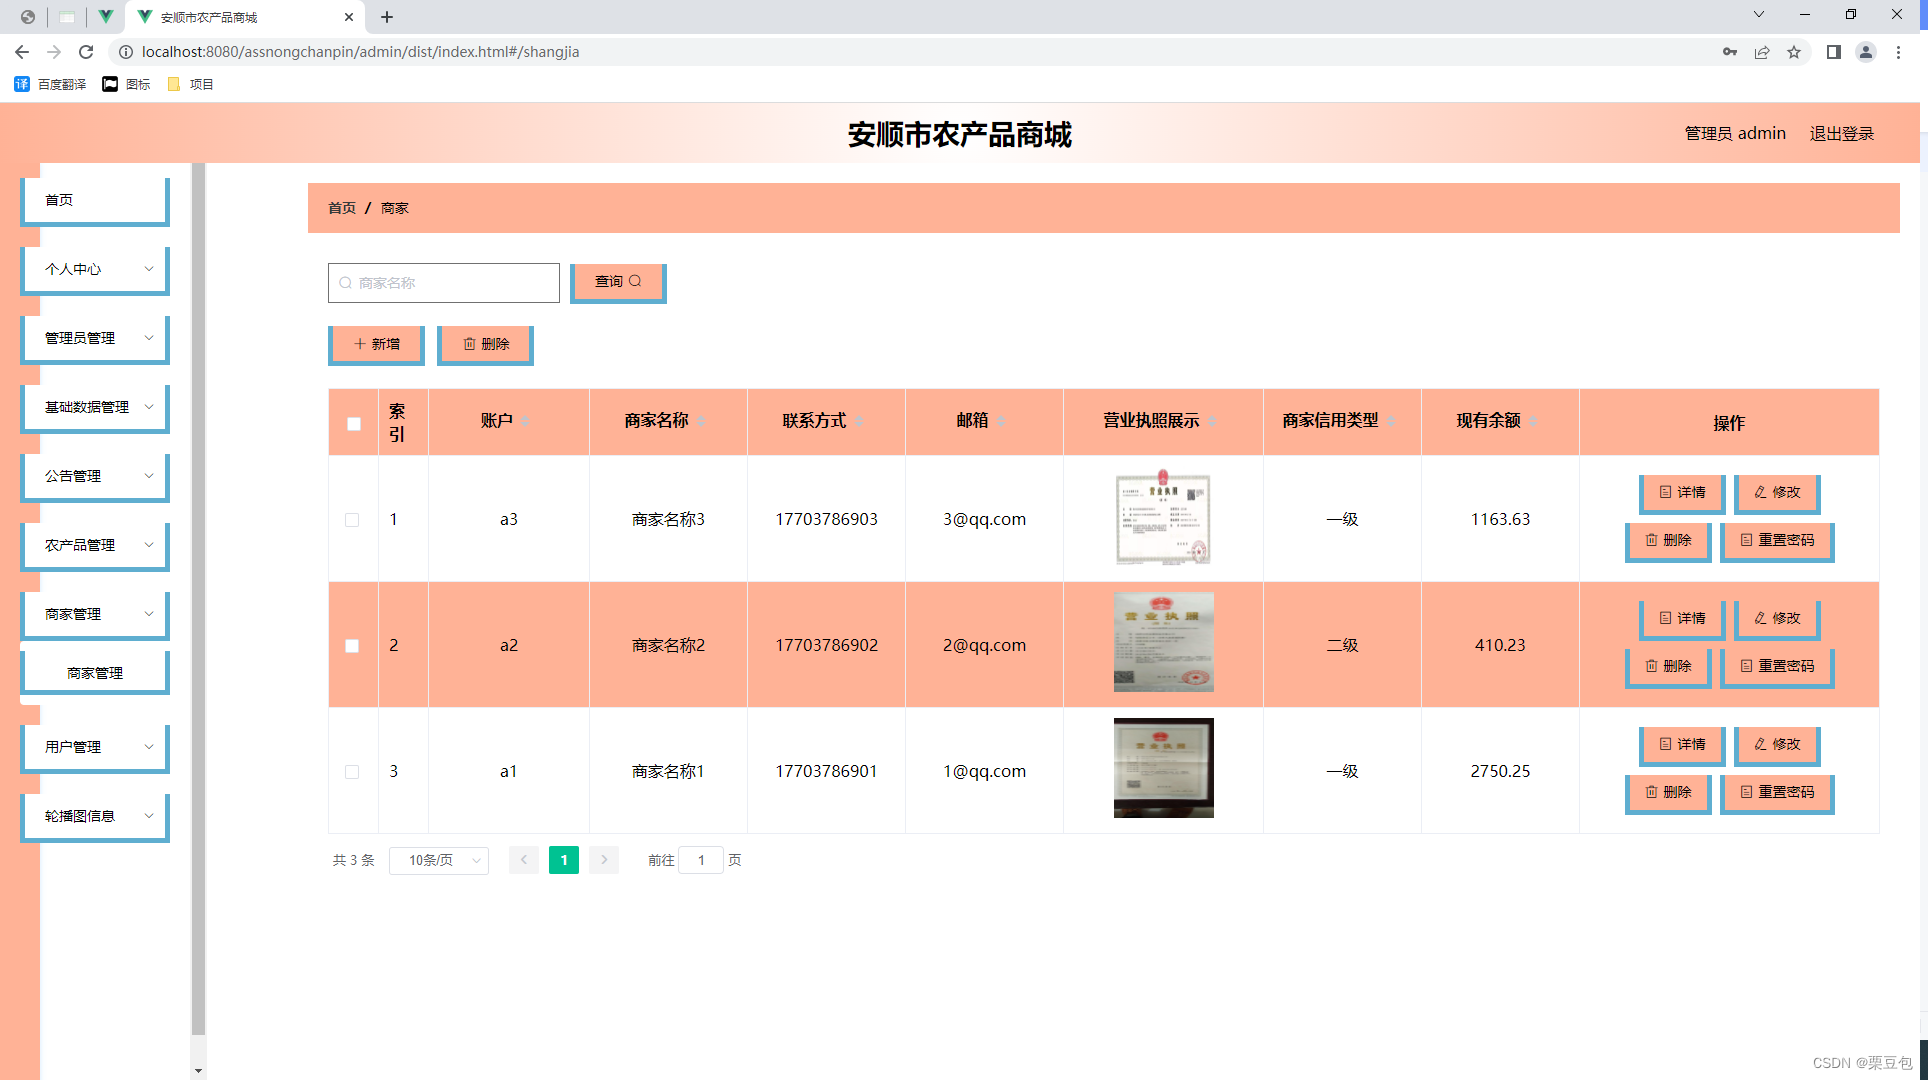Click 修改 edit button for a2 row
Image resolution: width=1928 pixels, height=1080 pixels.
(1776, 618)
